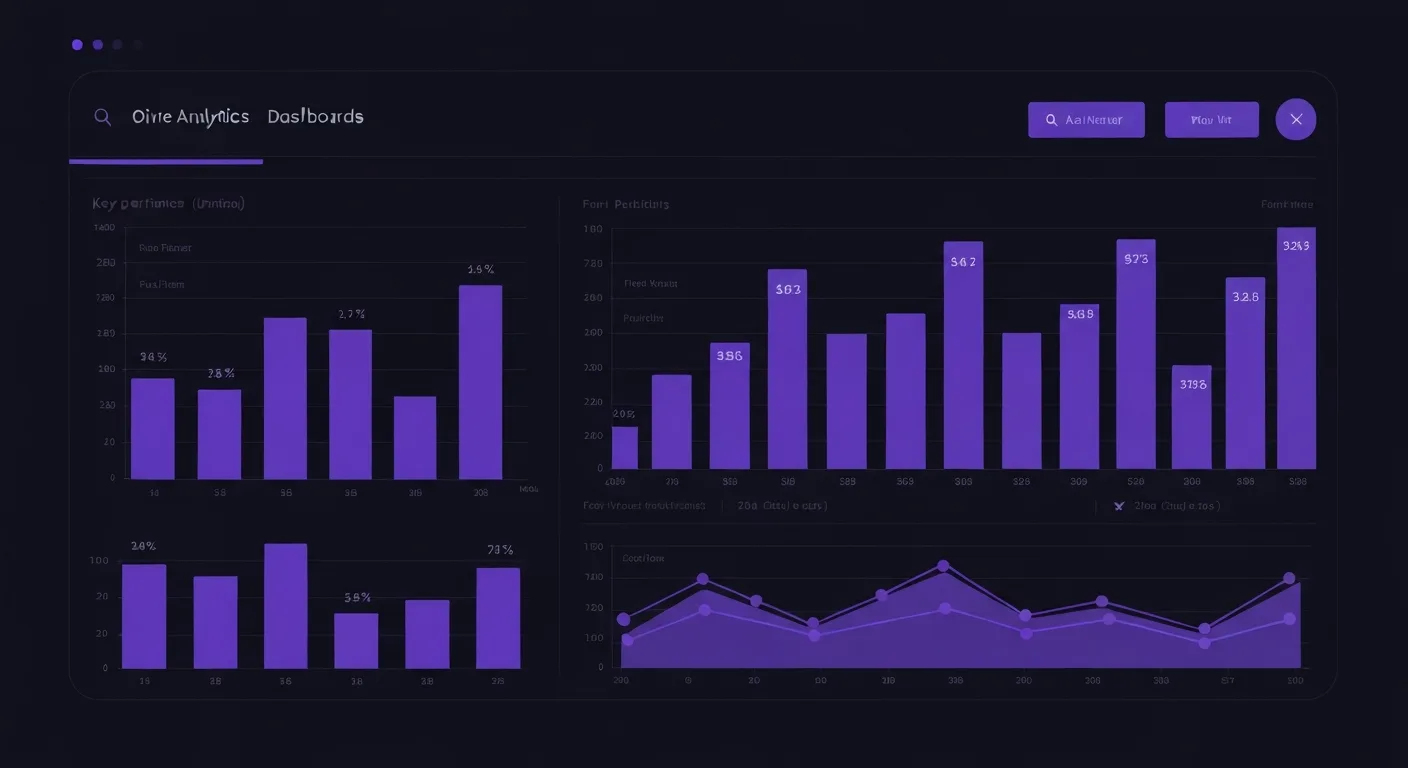Click the Fomt thae label at right
This screenshot has width=1408, height=768.
[x=1287, y=204]
